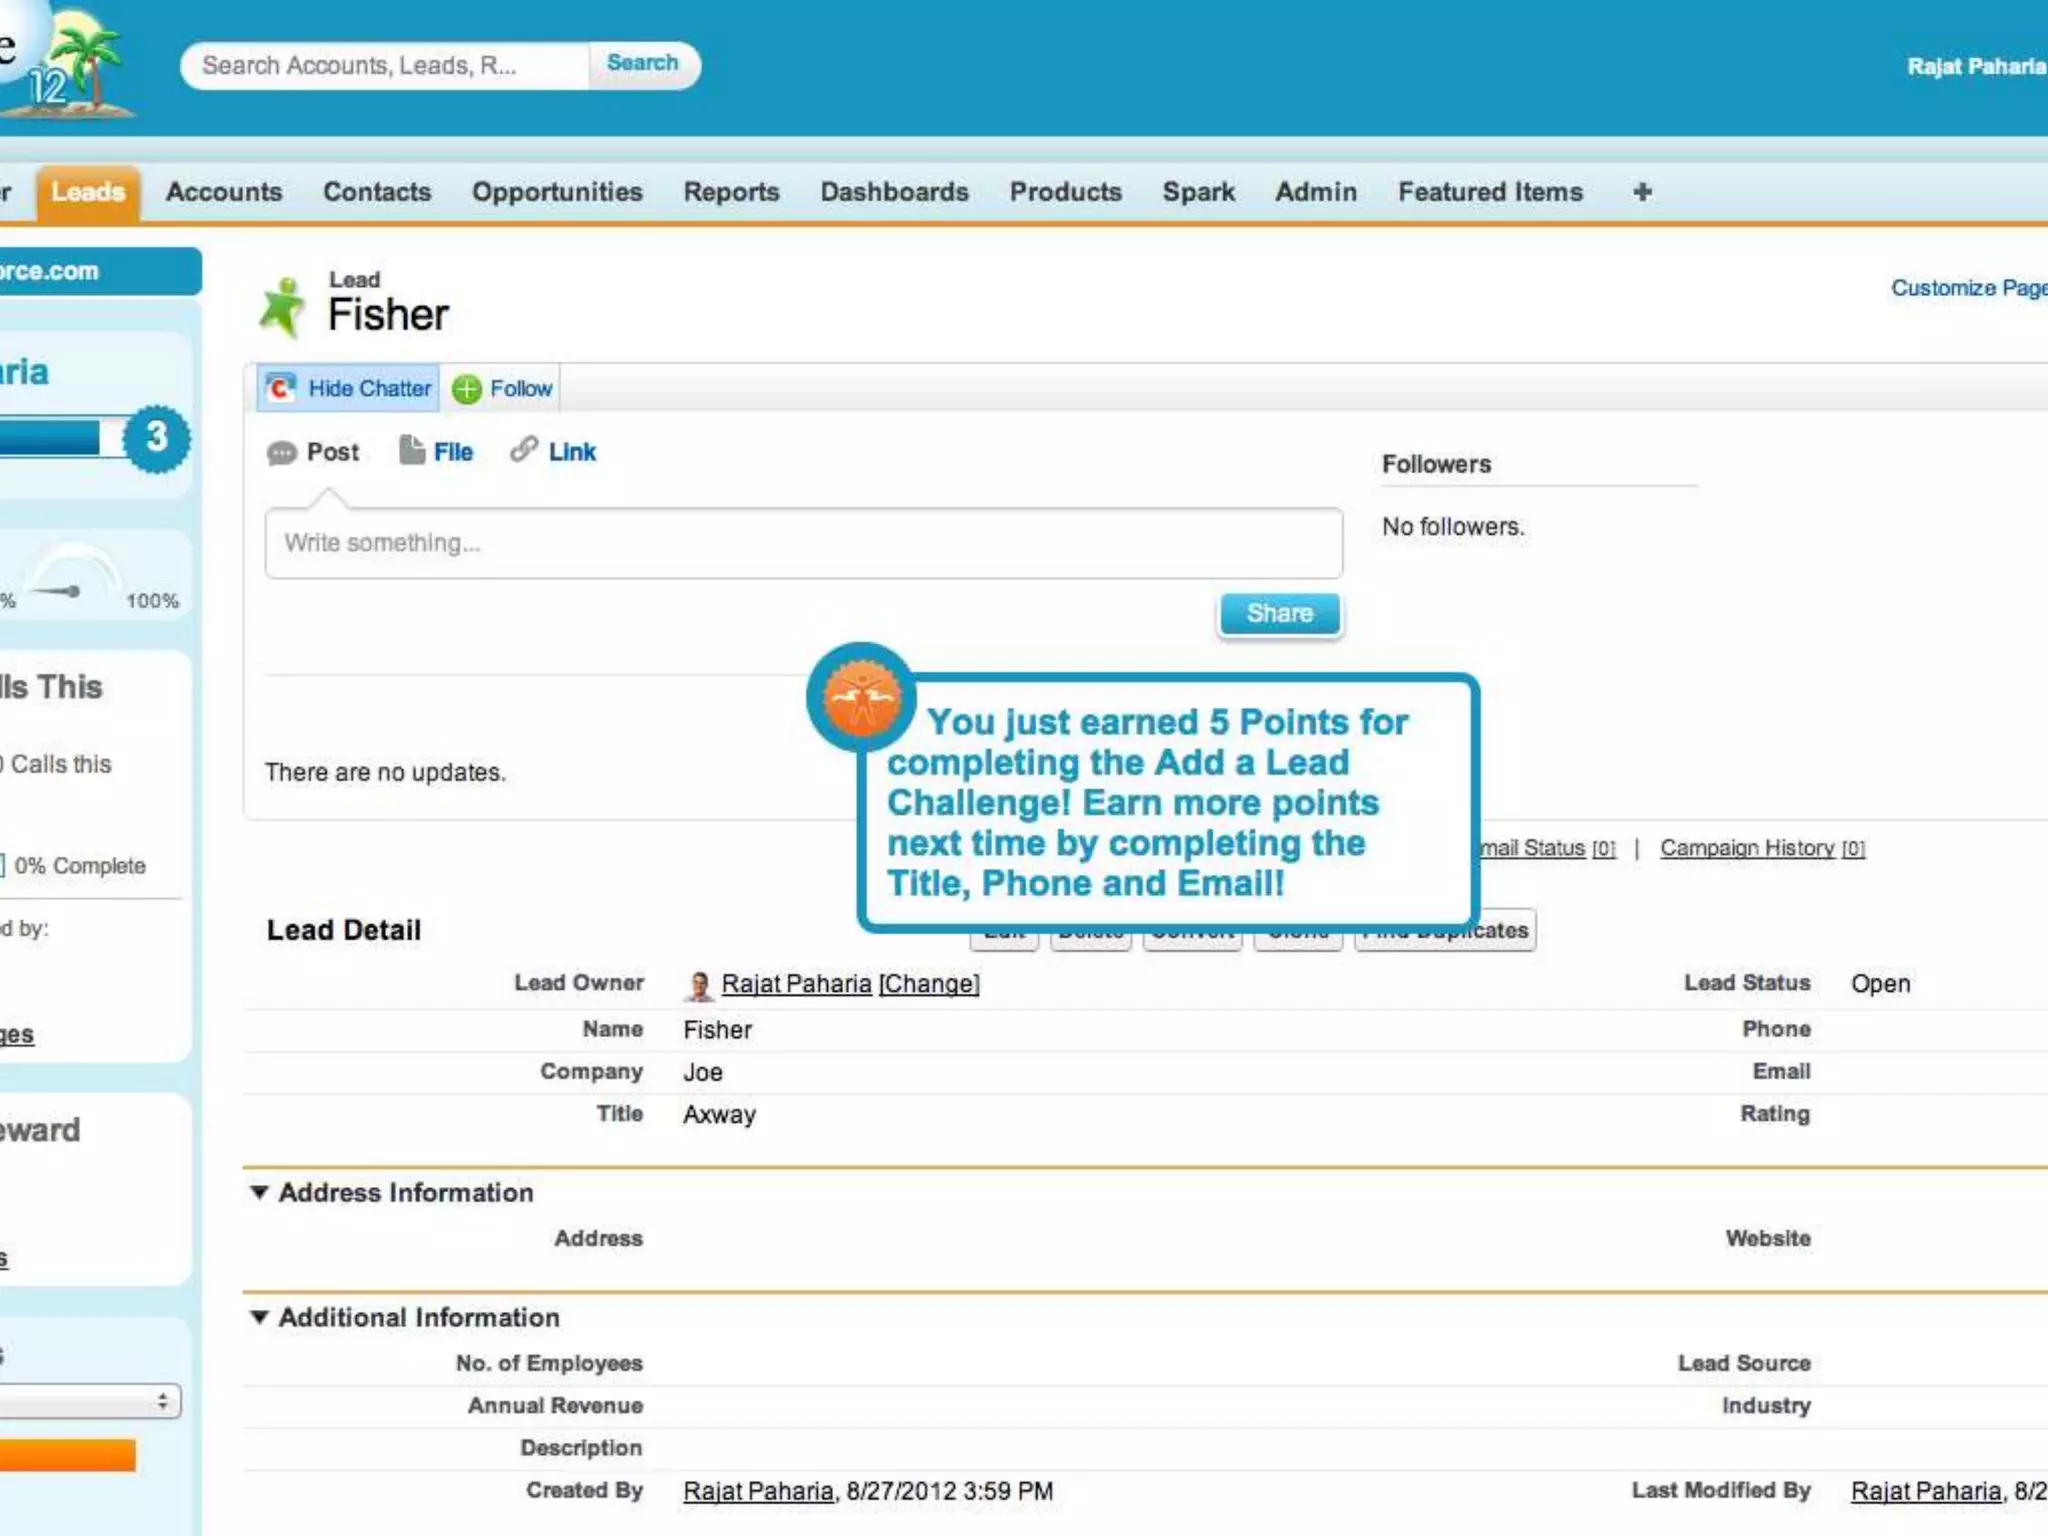
Task: Click the green lead star icon
Action: (283, 307)
